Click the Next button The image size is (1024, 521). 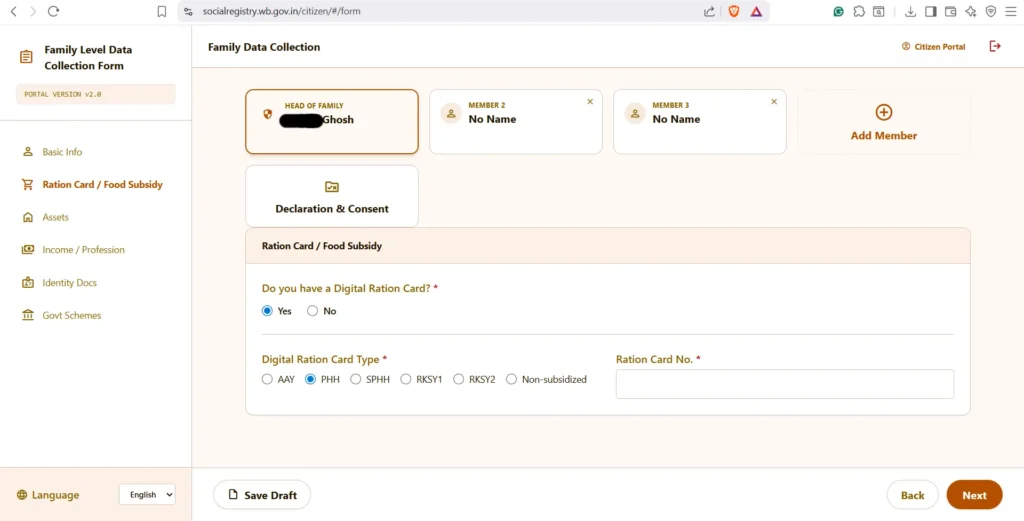click(x=974, y=495)
